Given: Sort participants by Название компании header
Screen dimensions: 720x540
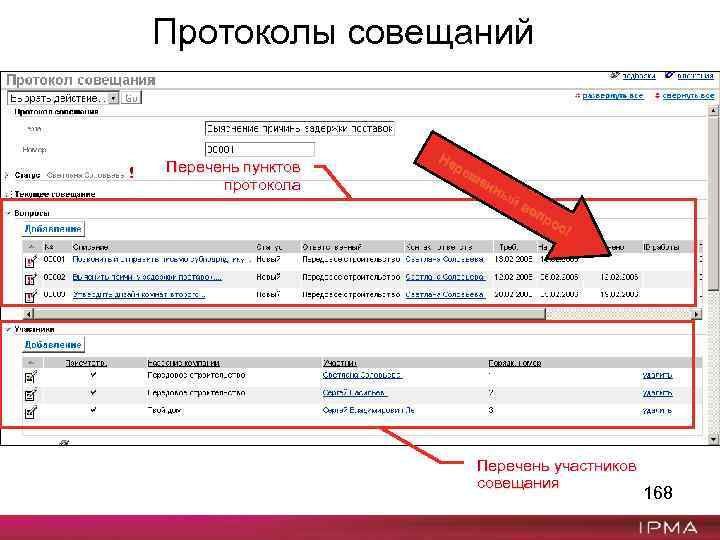Looking at the screenshot, I should pyautogui.click(x=183, y=363).
